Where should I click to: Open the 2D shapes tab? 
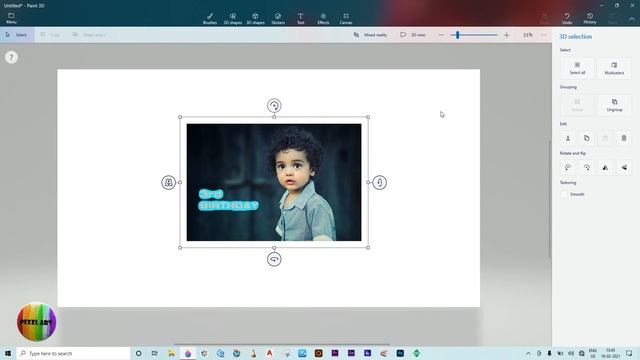pyautogui.click(x=233, y=18)
